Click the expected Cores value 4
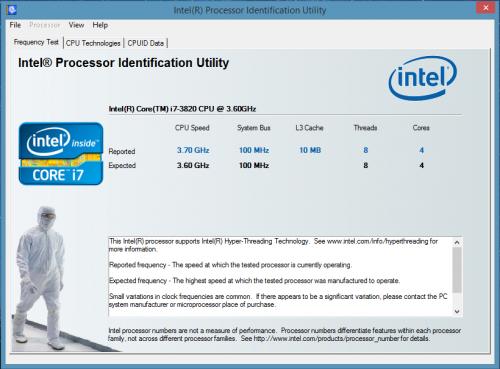Image resolution: width=500 pixels, height=369 pixels. tap(421, 165)
